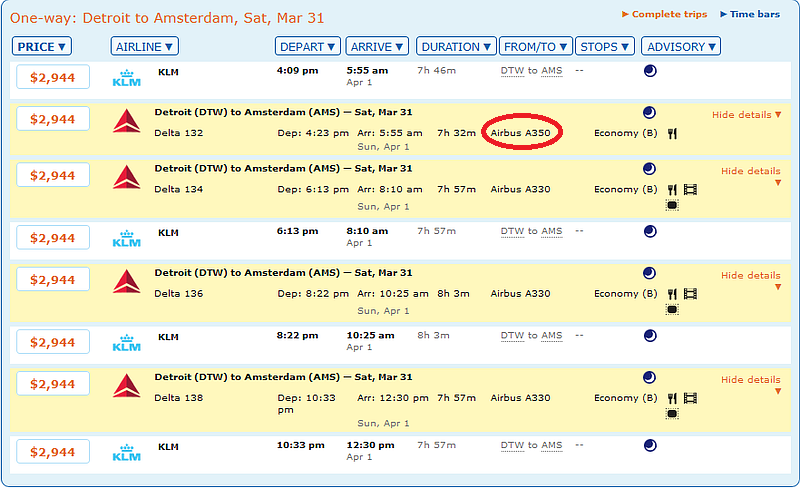The width and height of the screenshot is (800, 489).
Task: Click the KLM logo for 10:33 pm flight
Action: coord(127,452)
